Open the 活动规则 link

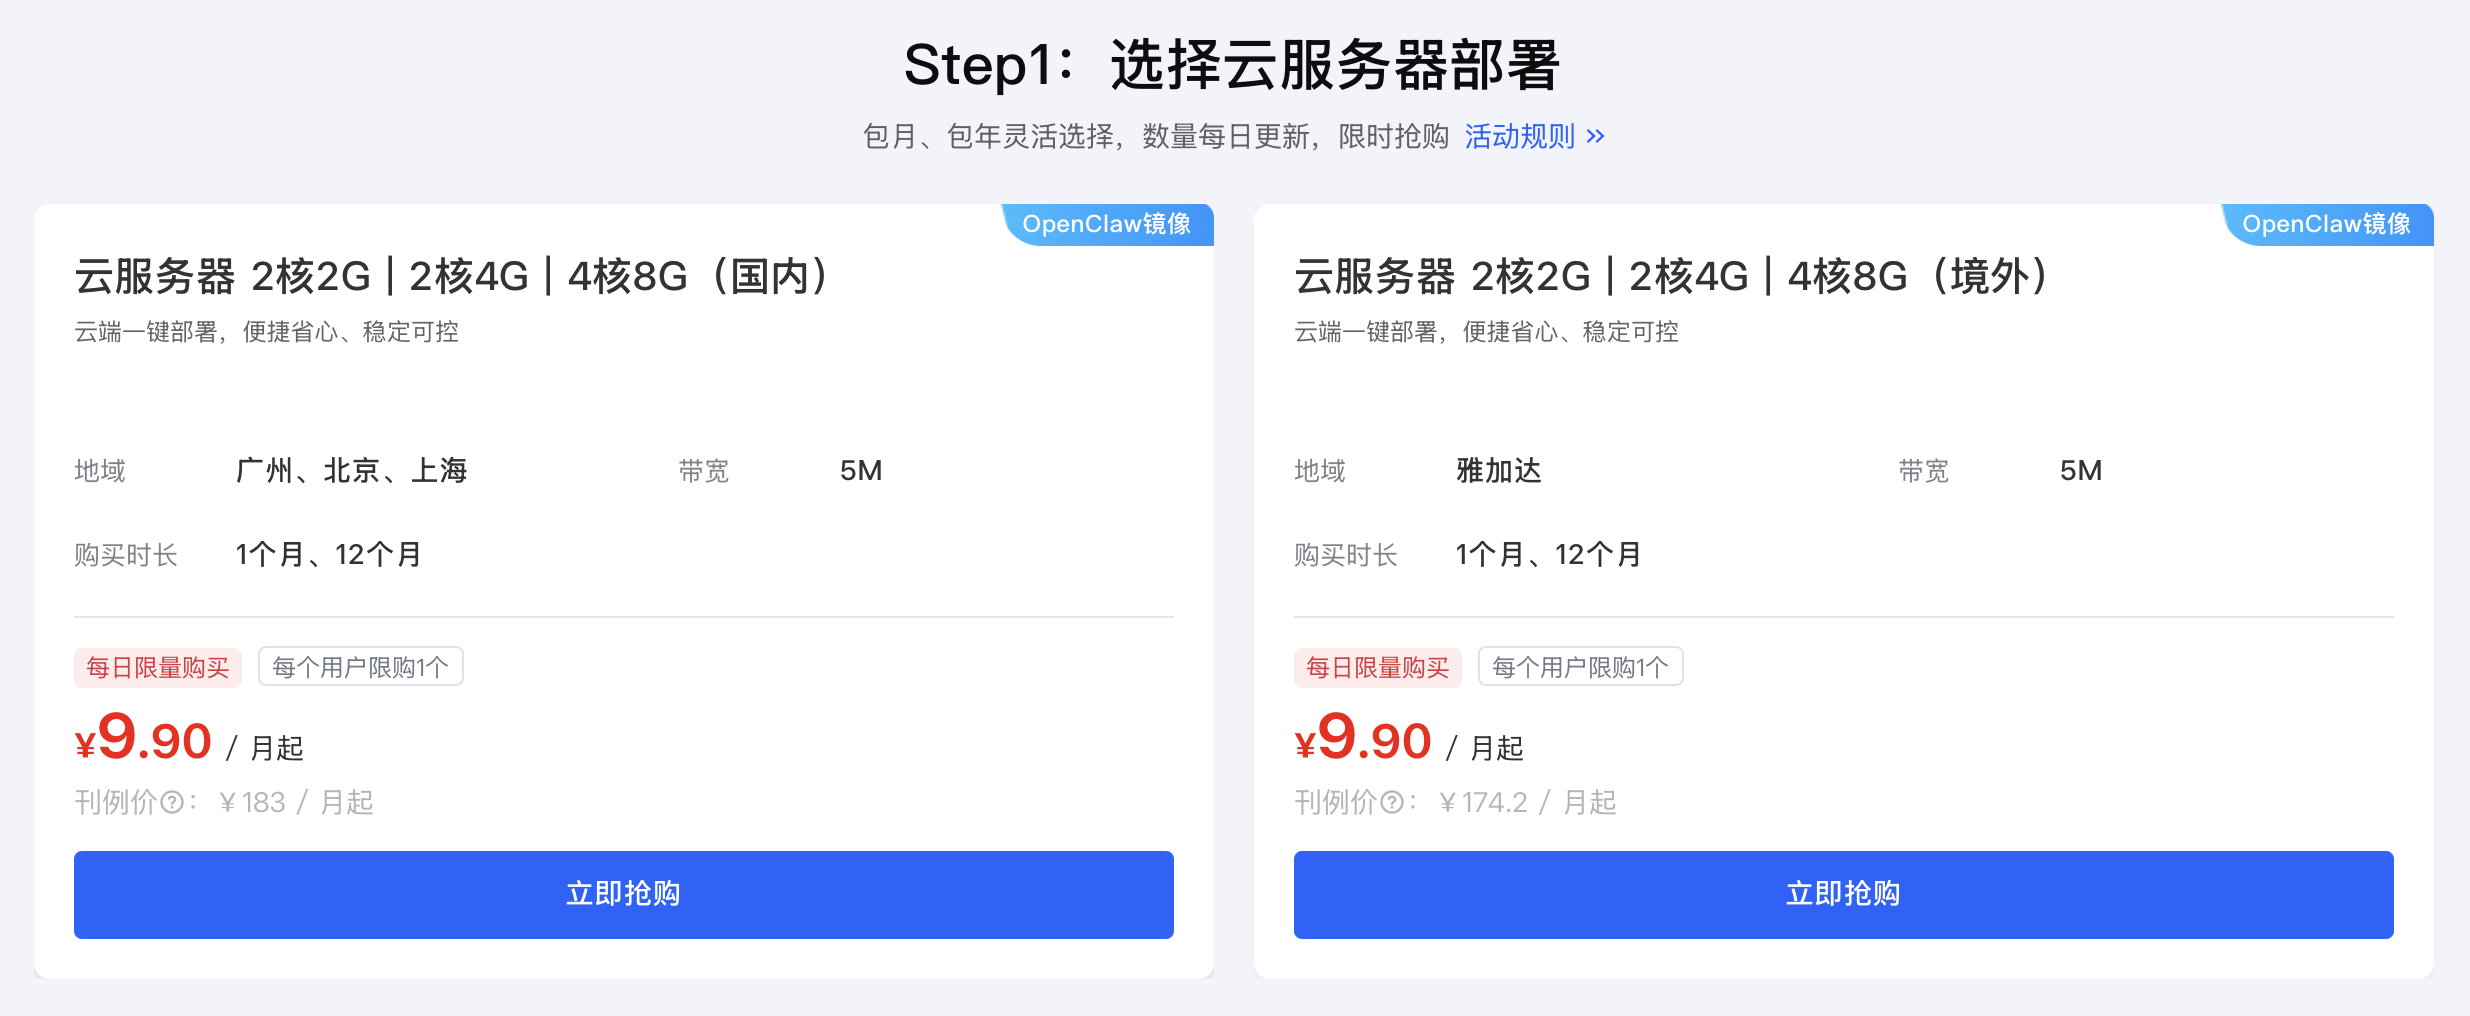pyautogui.click(x=1519, y=136)
